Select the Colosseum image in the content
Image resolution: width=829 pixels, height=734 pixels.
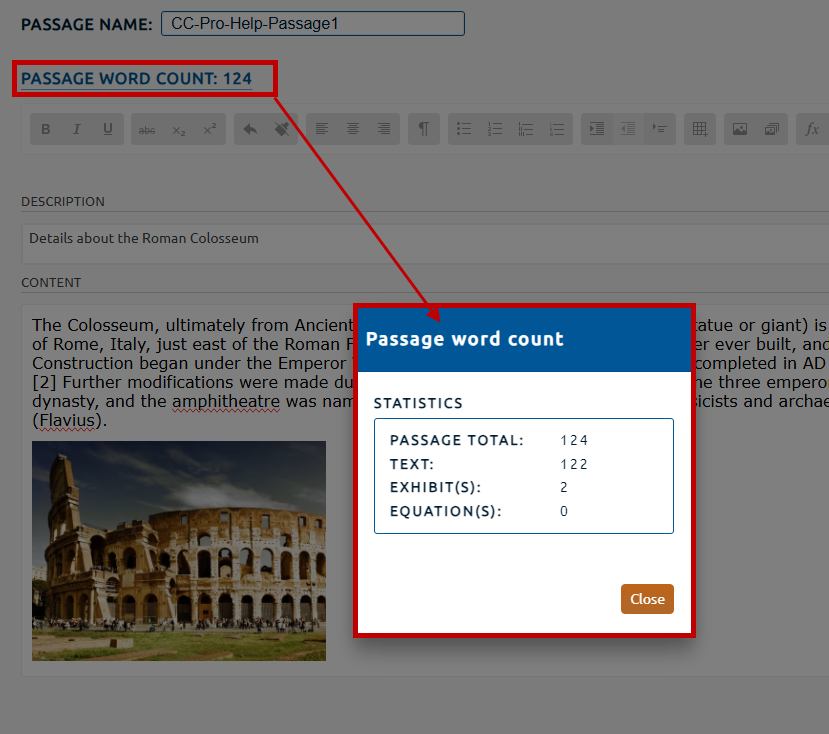(x=179, y=550)
